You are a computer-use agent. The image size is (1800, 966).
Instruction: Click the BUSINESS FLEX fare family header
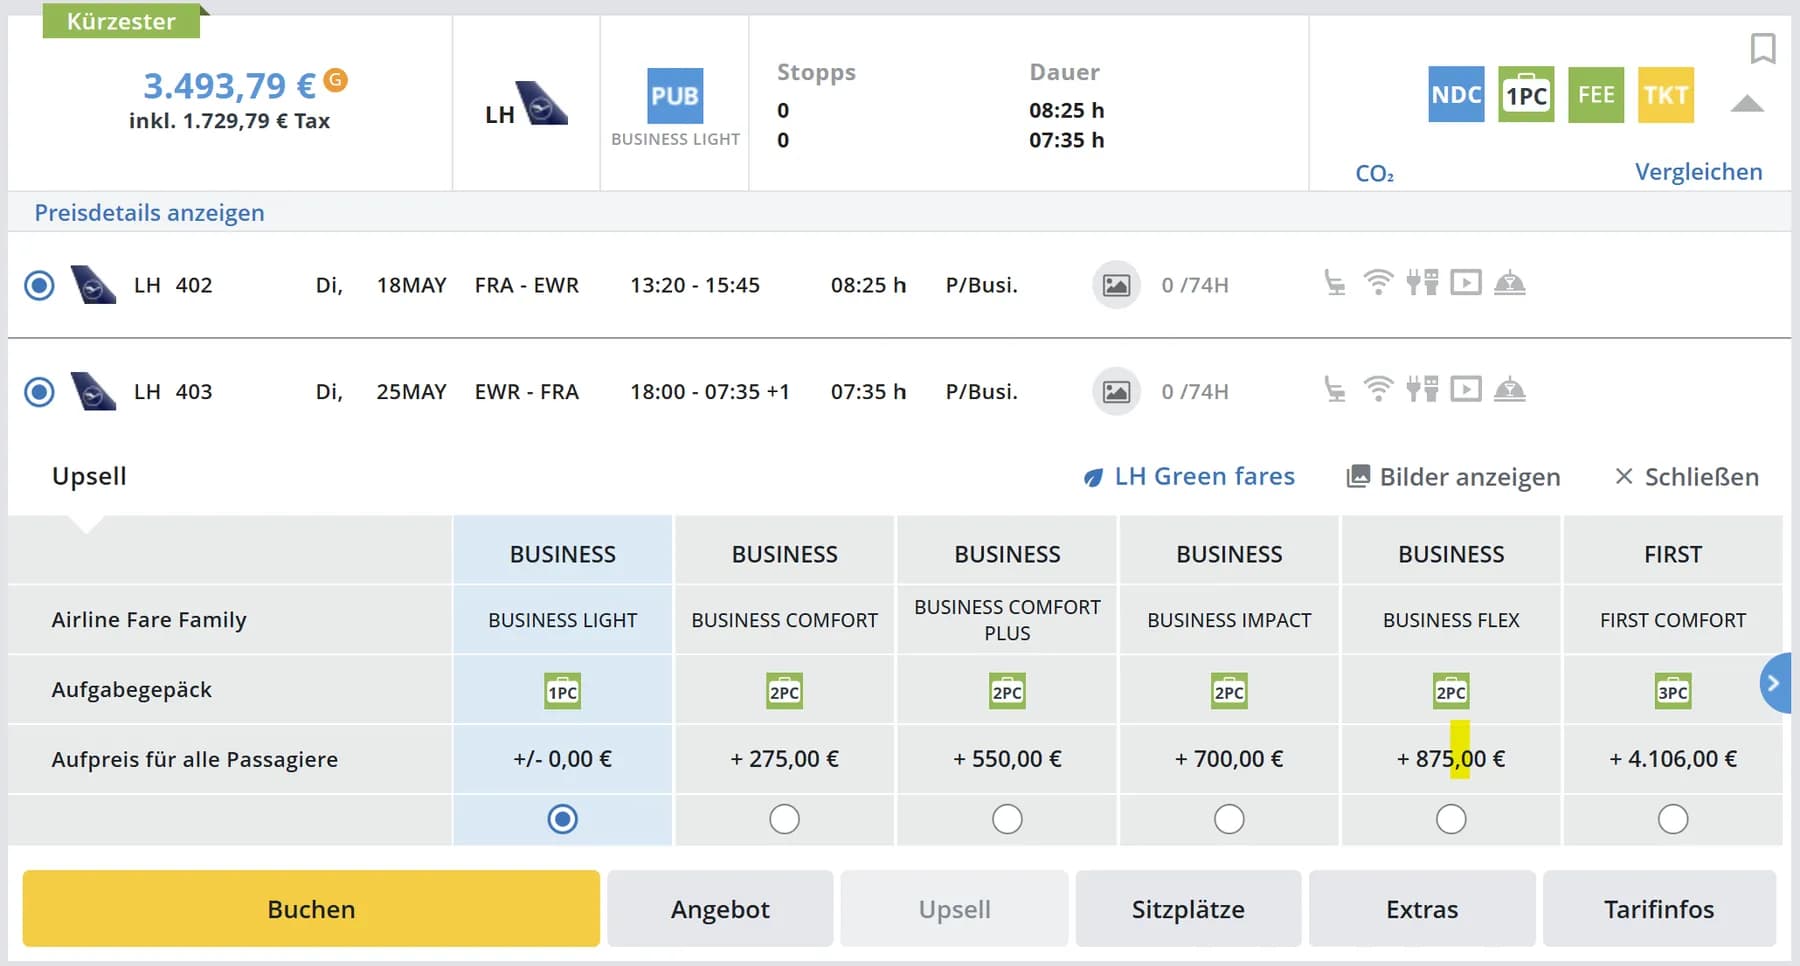[1451, 620]
